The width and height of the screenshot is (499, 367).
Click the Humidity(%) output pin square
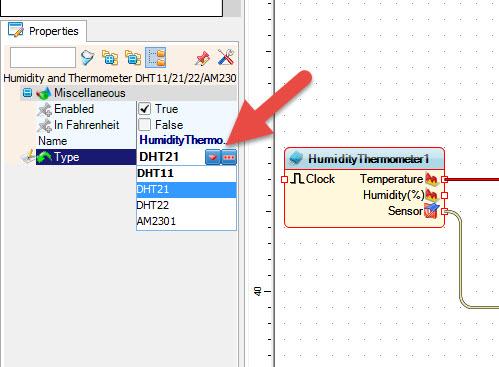pos(444,195)
